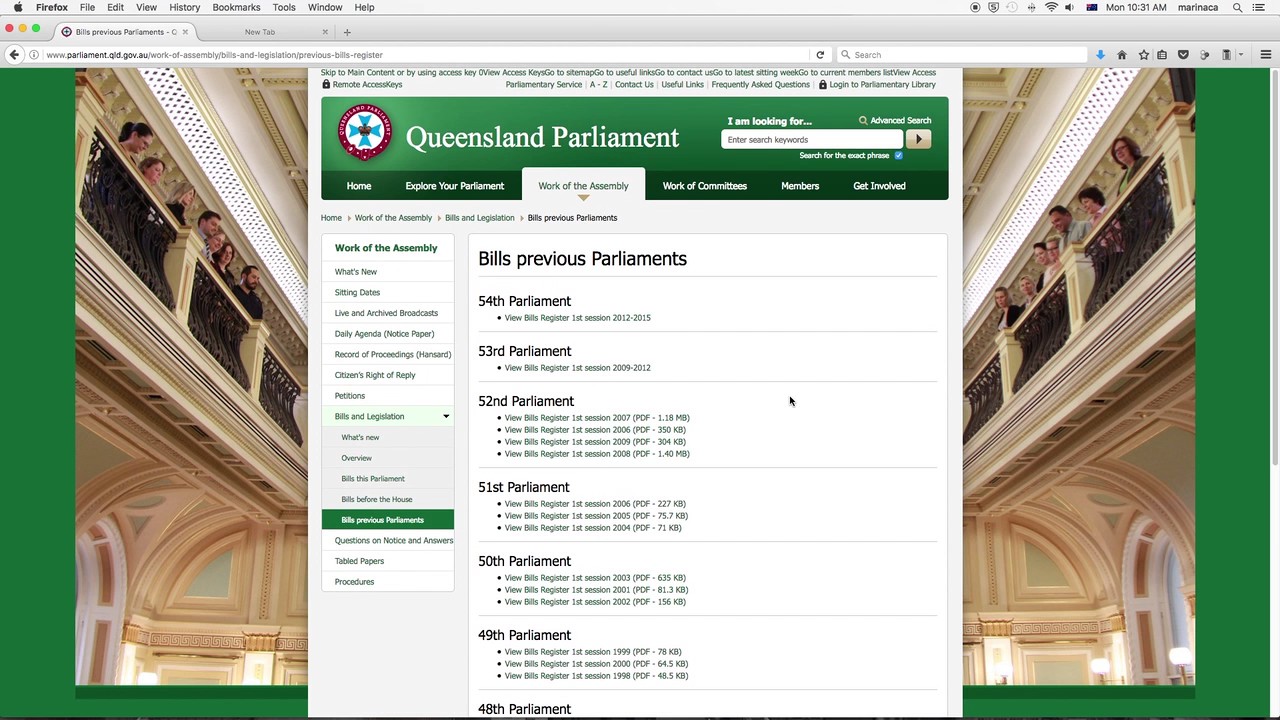The width and height of the screenshot is (1280, 720).
Task: Click Tabled Papers sidebar link
Action: 359,561
